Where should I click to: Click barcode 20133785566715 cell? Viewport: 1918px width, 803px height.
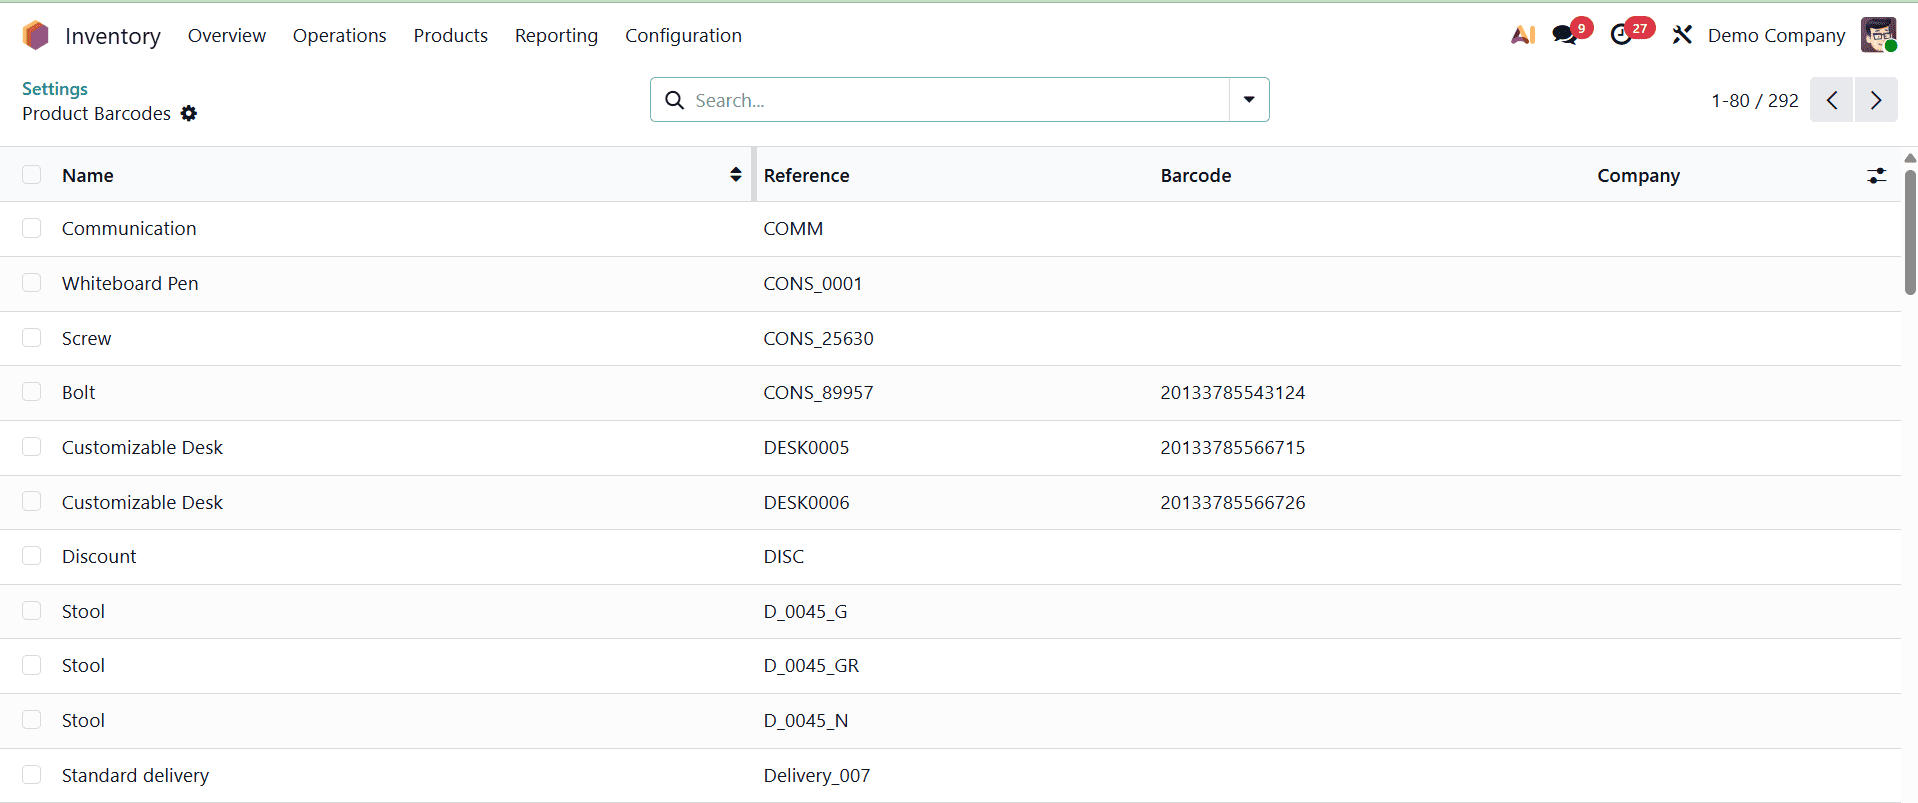click(x=1233, y=447)
